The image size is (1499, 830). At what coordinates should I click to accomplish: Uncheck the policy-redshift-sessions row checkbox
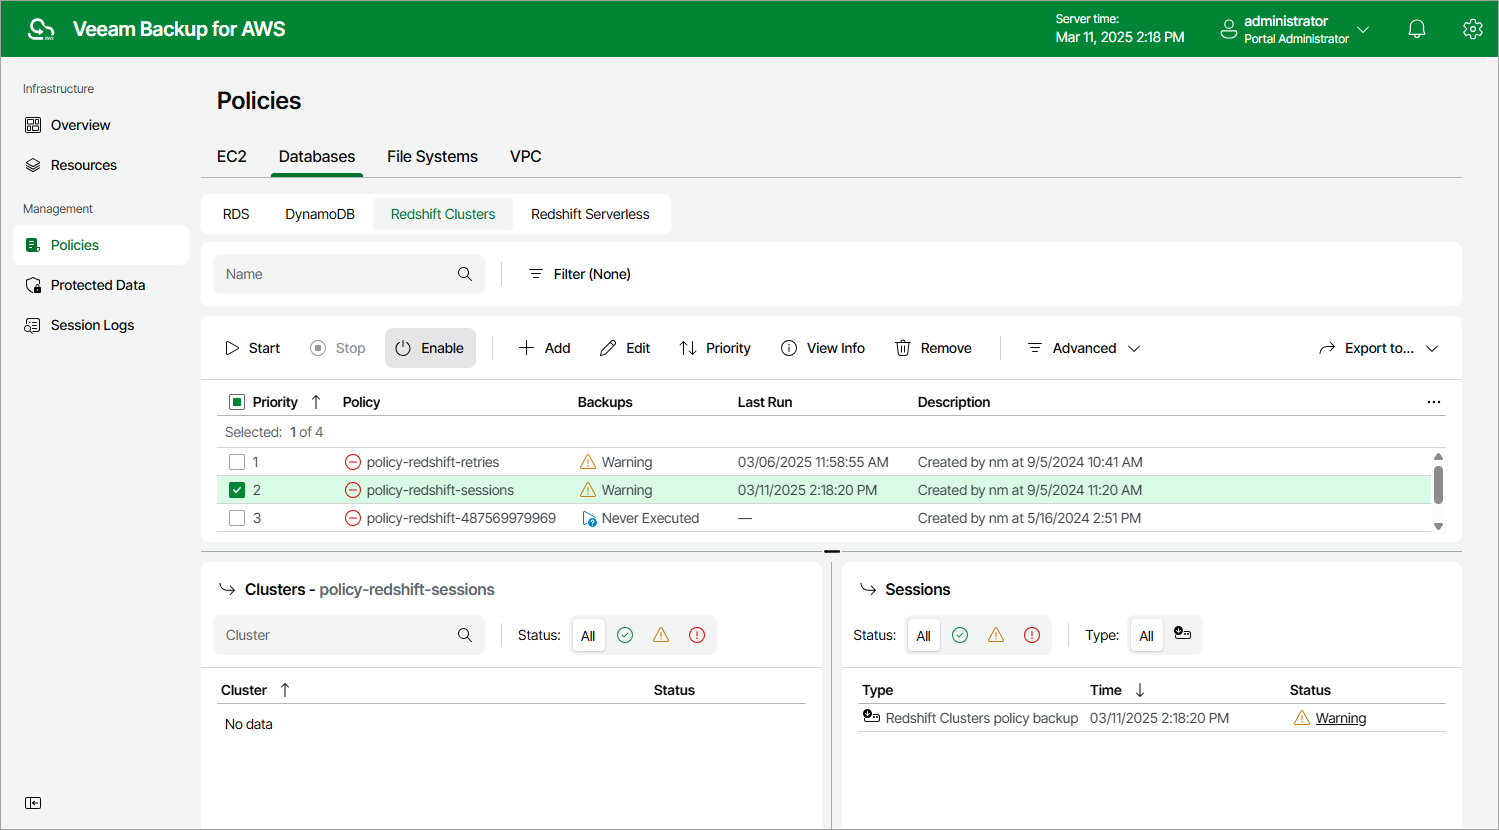pyautogui.click(x=237, y=490)
